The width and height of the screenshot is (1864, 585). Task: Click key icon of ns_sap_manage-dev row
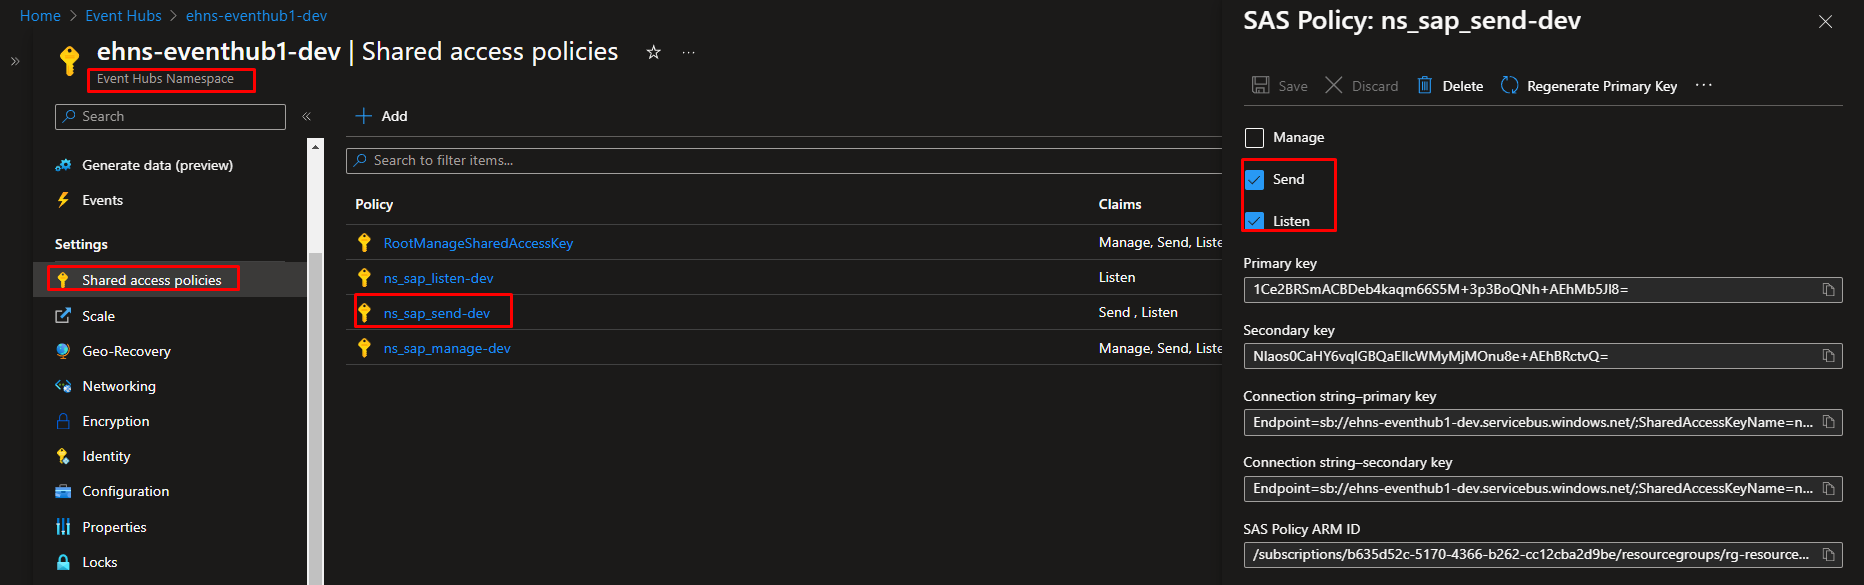(x=365, y=348)
